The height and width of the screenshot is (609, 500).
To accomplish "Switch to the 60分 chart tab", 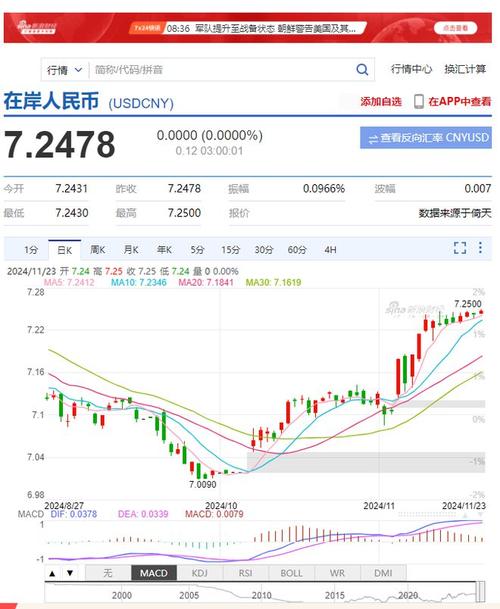I will click(x=297, y=250).
